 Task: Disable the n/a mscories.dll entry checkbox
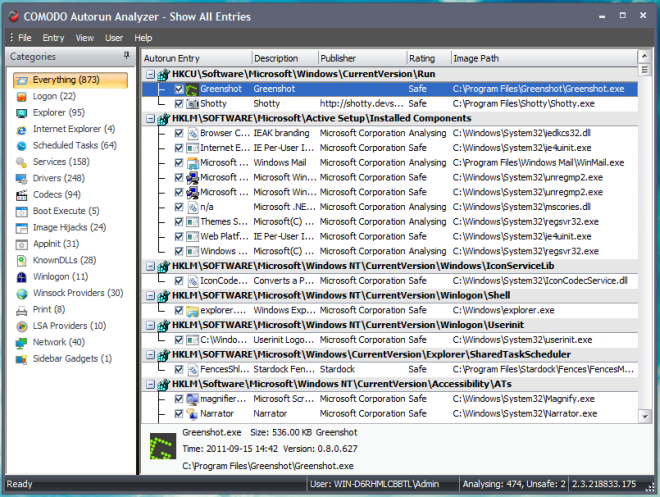tap(179, 207)
